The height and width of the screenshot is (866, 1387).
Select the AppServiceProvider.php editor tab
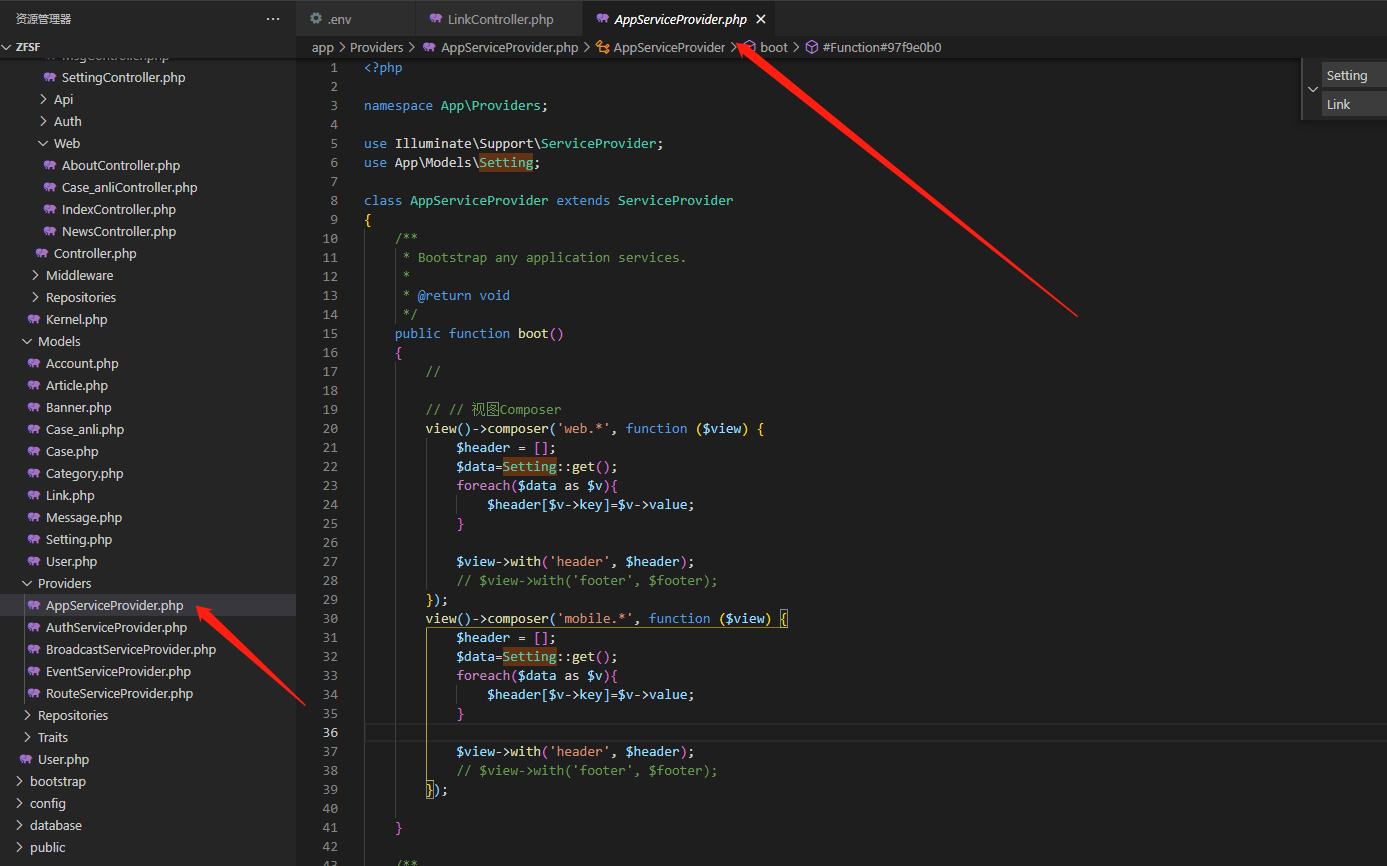click(680, 19)
